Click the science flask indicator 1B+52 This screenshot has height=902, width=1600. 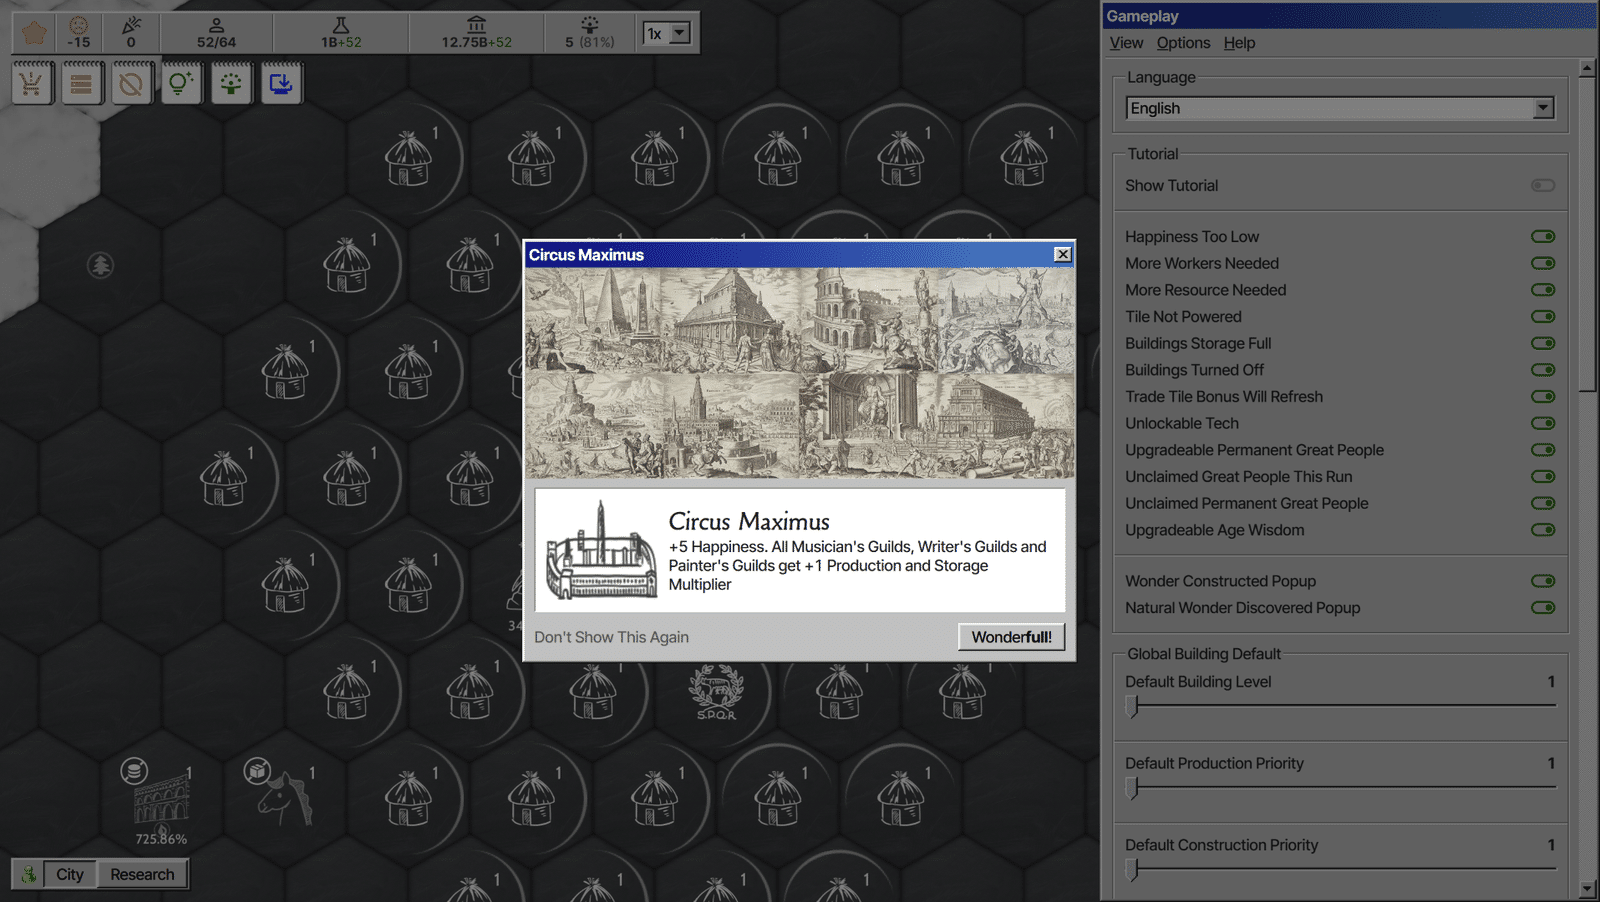(x=341, y=32)
